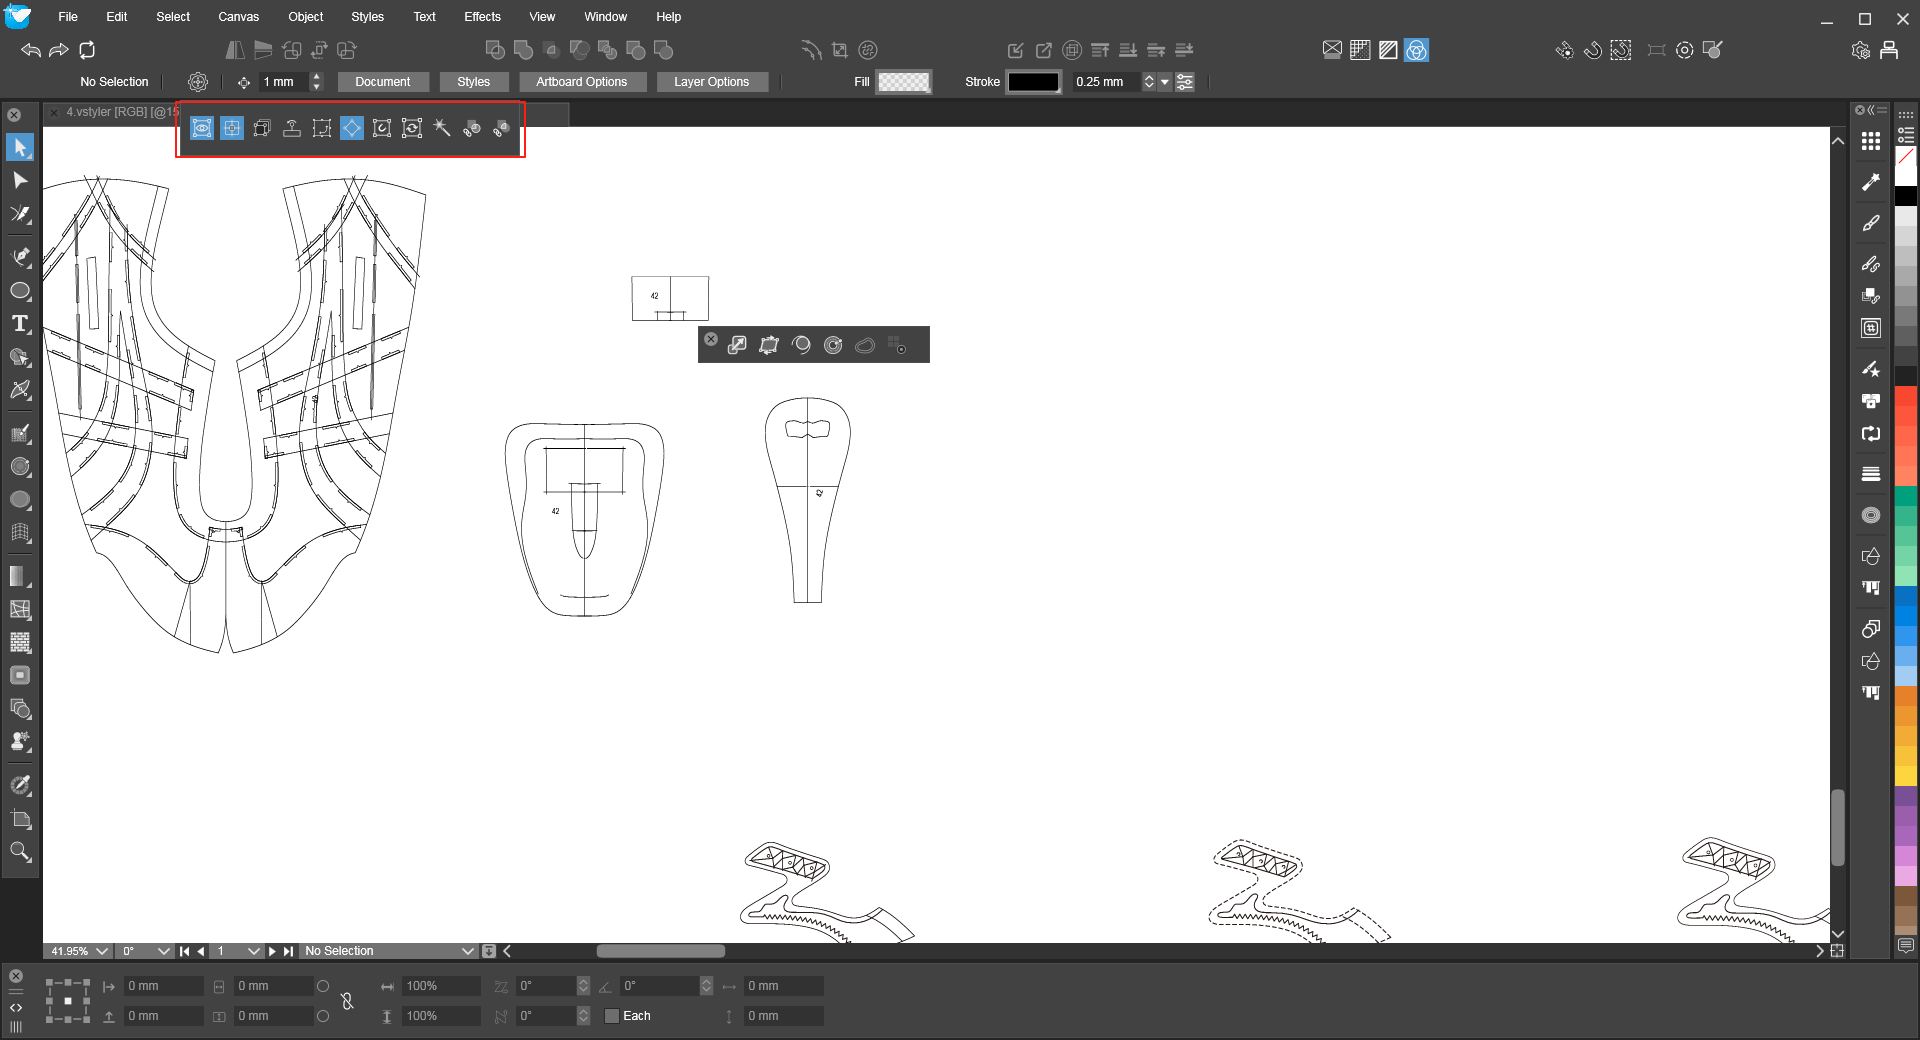Select the Text tool in left toolbar

tap(20, 324)
